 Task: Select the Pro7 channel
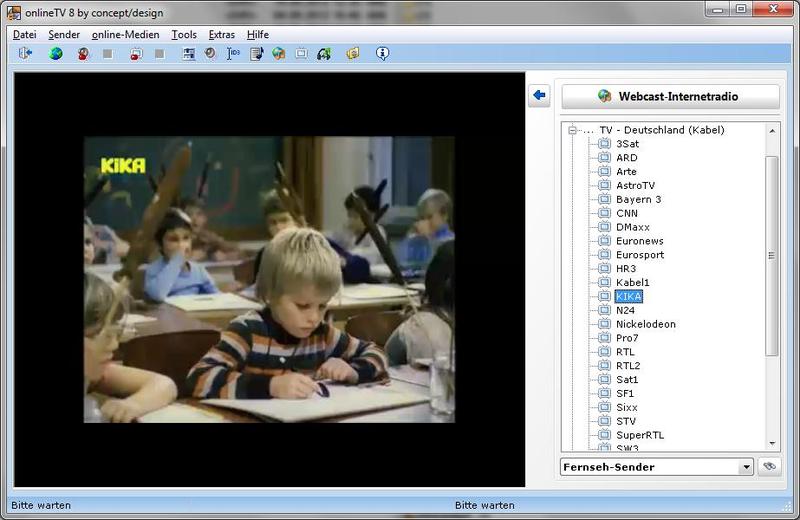(x=627, y=338)
